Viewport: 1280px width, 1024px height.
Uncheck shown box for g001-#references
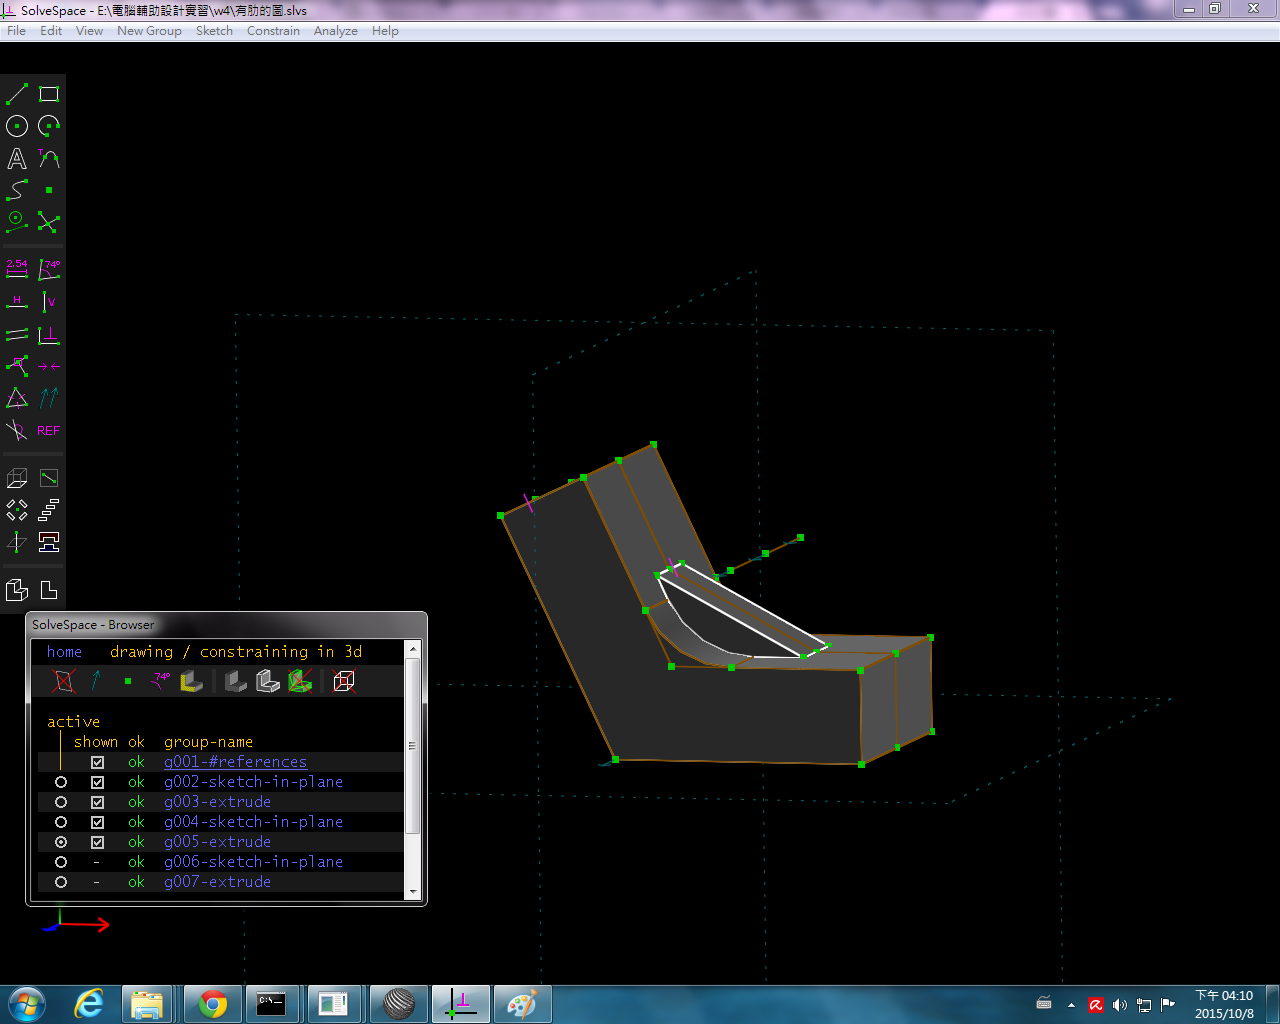(97, 762)
